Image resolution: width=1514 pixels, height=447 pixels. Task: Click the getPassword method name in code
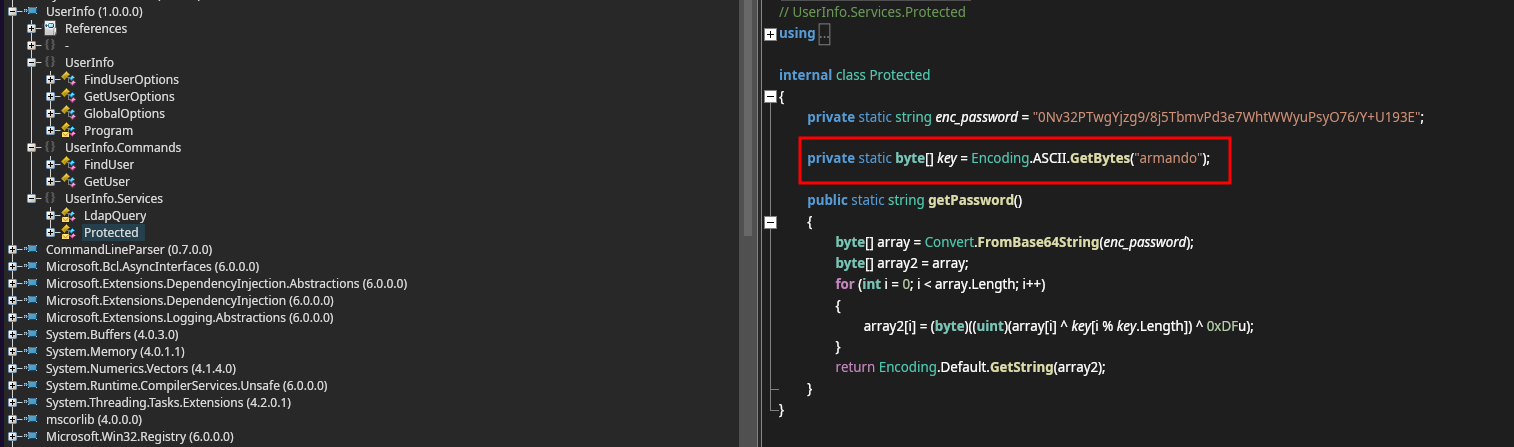[971, 200]
